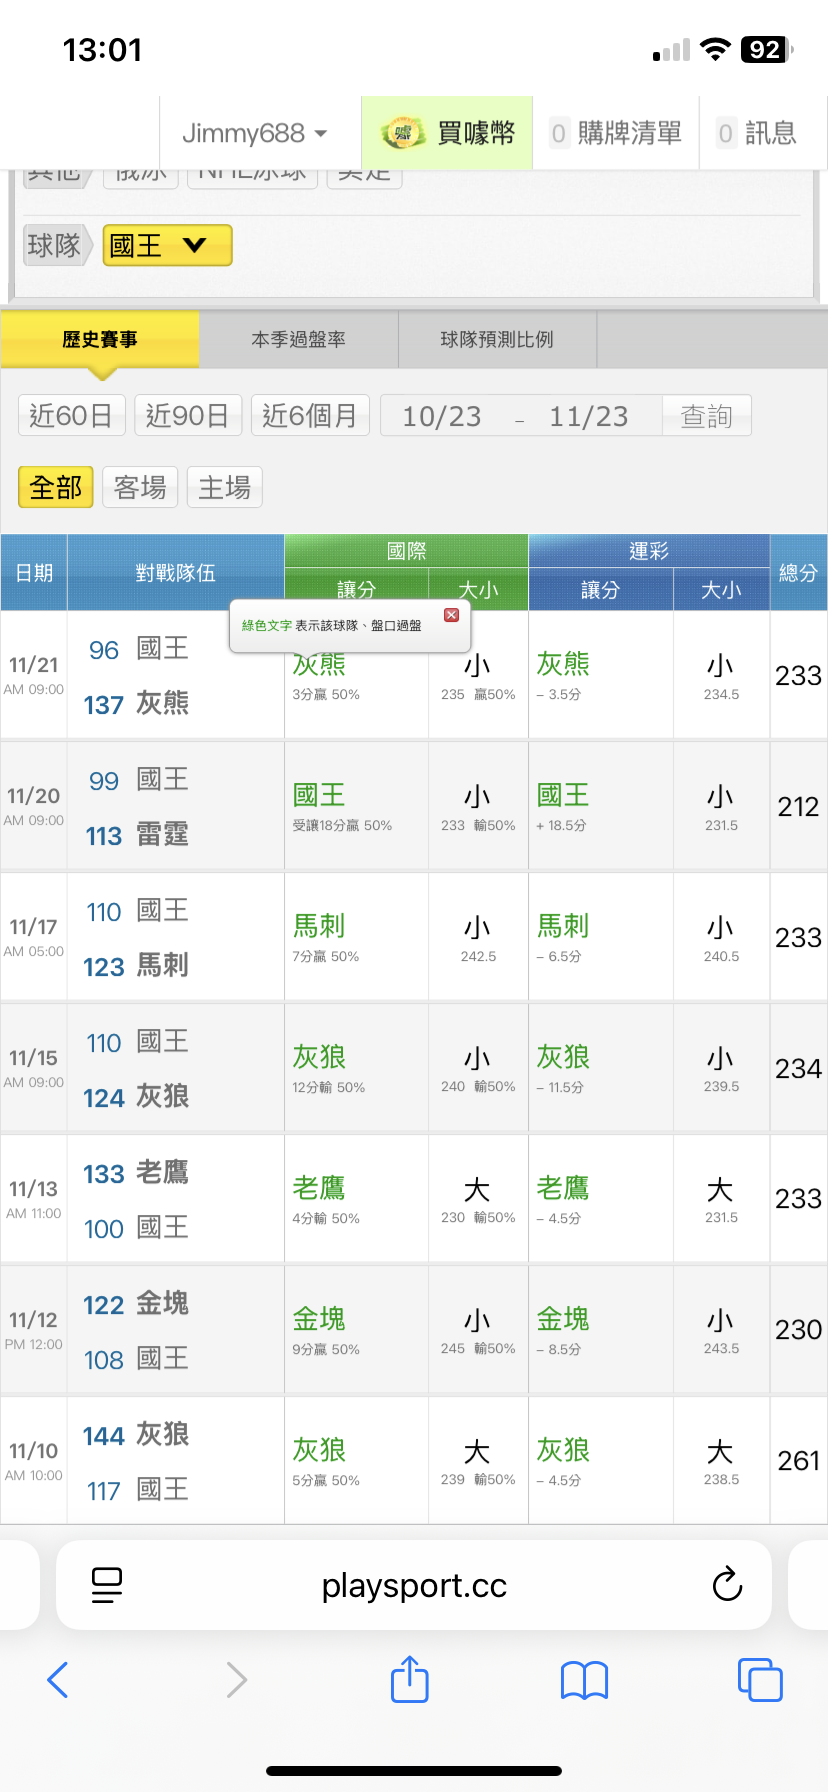The width and height of the screenshot is (828, 1792).
Task: Open Safari tabs overview icon
Action: (x=759, y=1680)
